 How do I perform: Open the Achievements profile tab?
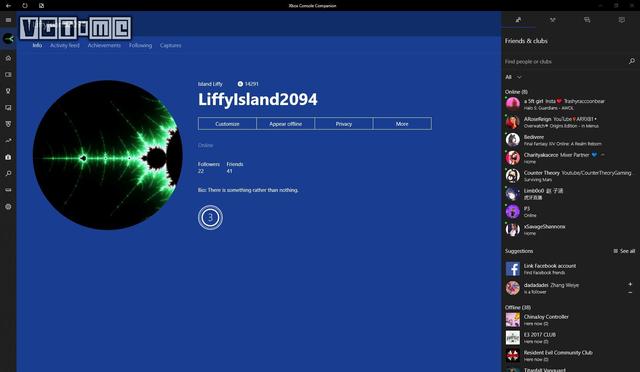[x=104, y=45]
